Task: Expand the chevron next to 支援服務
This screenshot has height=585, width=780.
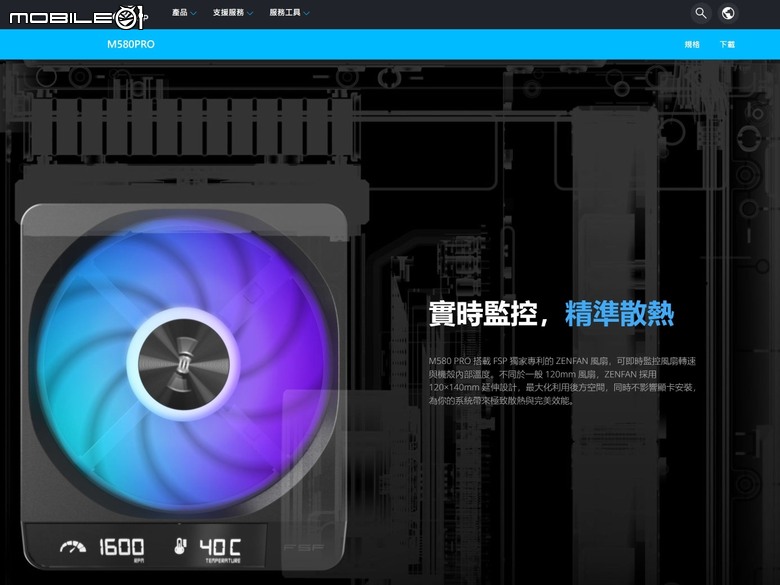Action: coord(250,13)
